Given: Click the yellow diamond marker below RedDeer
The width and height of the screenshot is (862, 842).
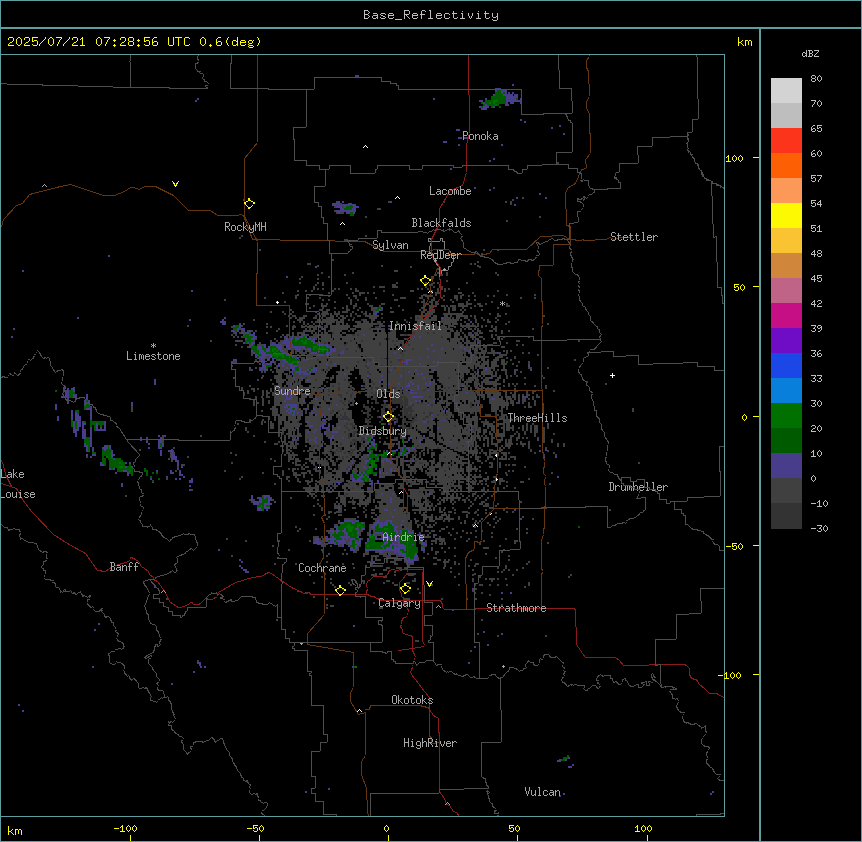Looking at the screenshot, I should click(426, 280).
